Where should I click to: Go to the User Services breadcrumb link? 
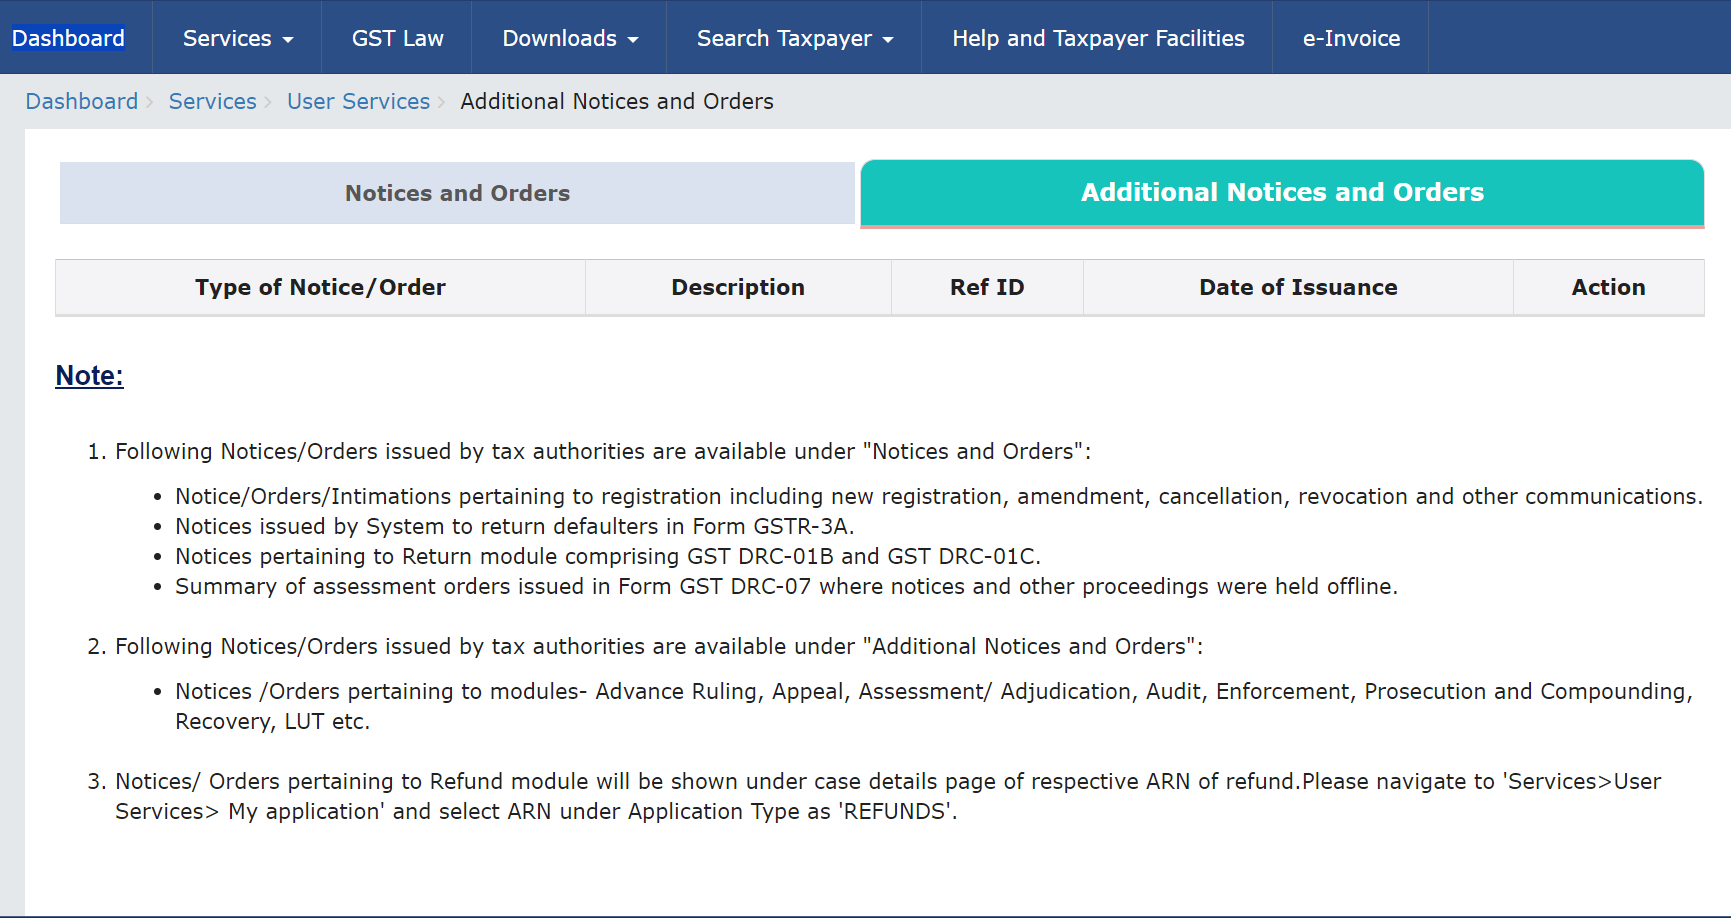(x=358, y=101)
